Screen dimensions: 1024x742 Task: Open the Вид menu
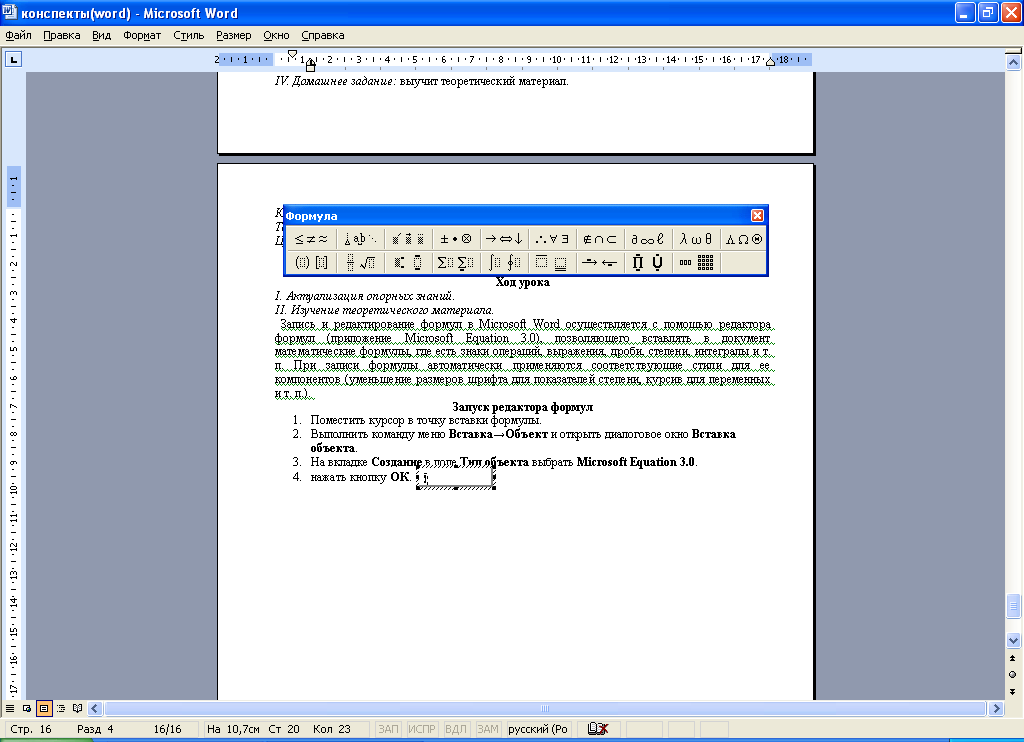(101, 35)
